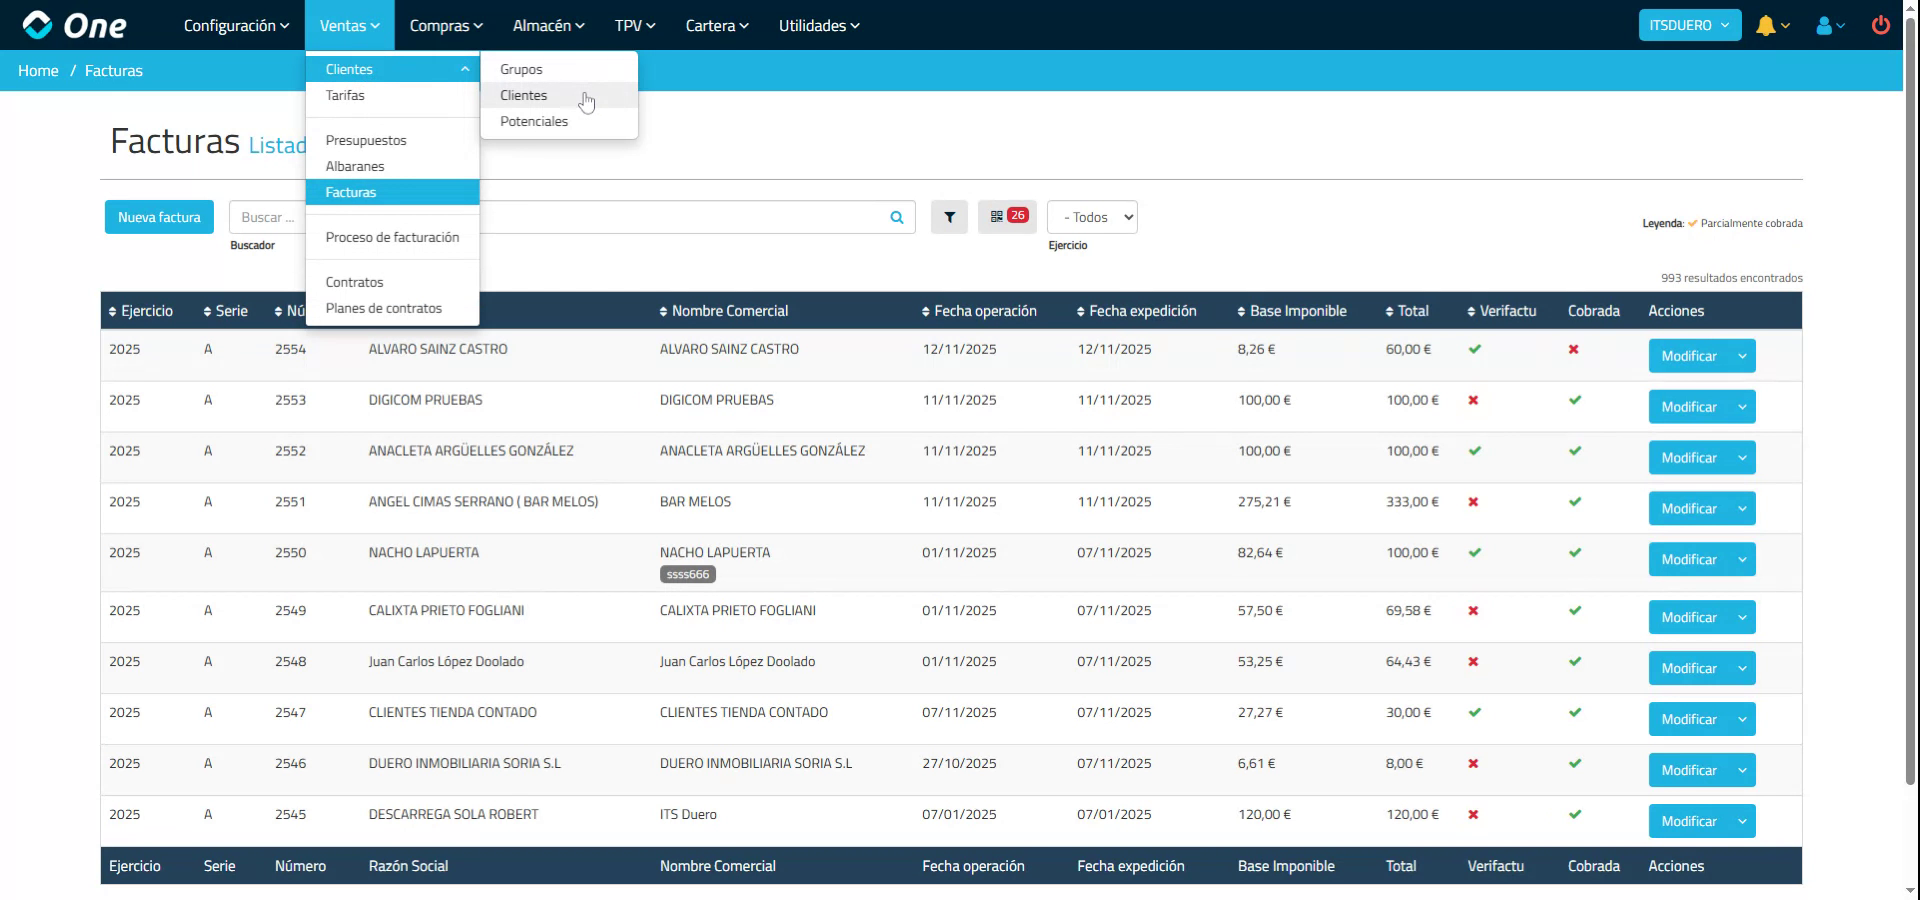This screenshot has height=900, width=1920.
Task: Run search with the magnifier icon
Action: click(x=894, y=217)
